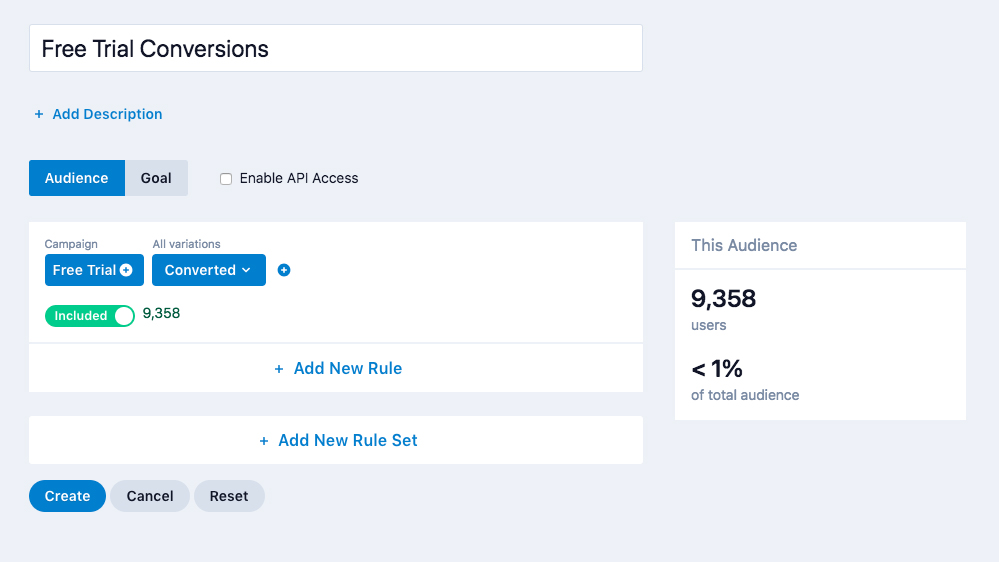Screen dimensions: 999x562
Task: Select the Free Trial campaign button
Action: tap(85, 270)
